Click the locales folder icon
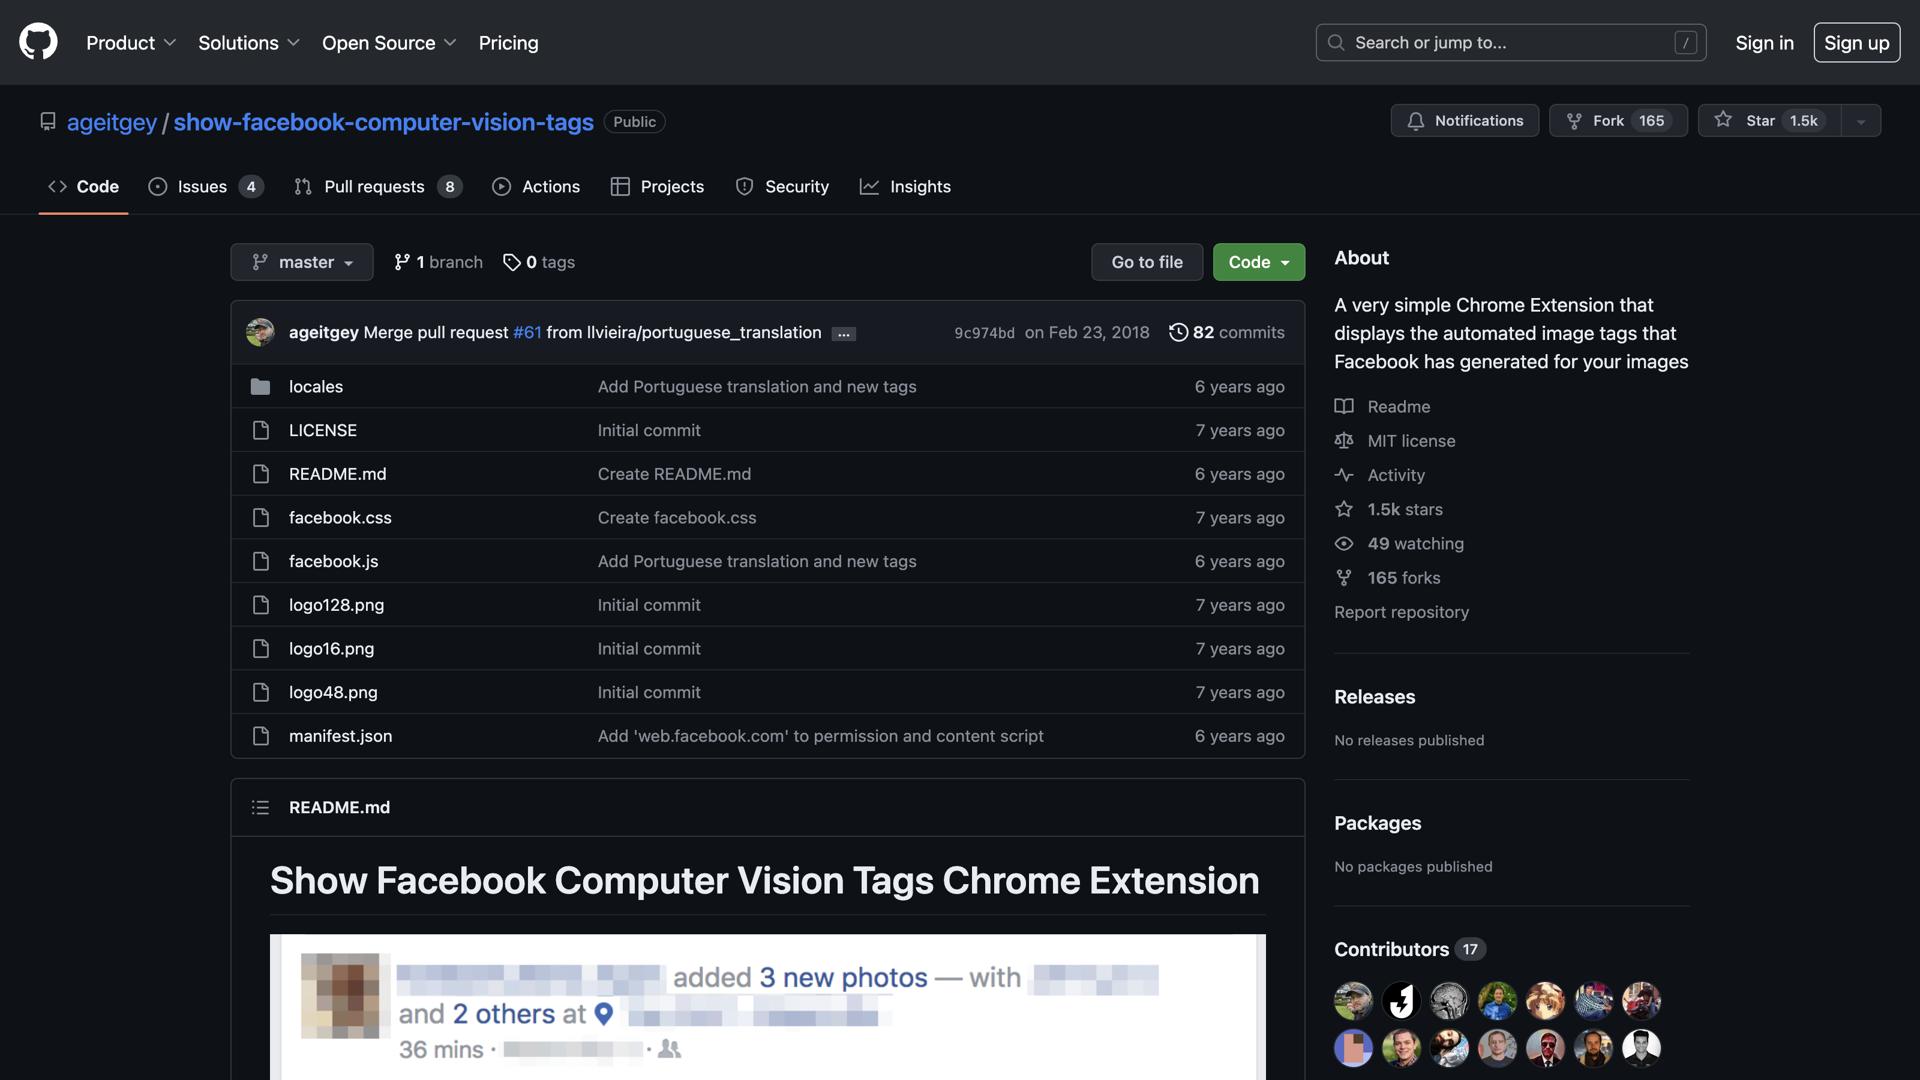Viewport: 1920px width, 1080px height. coord(261,386)
